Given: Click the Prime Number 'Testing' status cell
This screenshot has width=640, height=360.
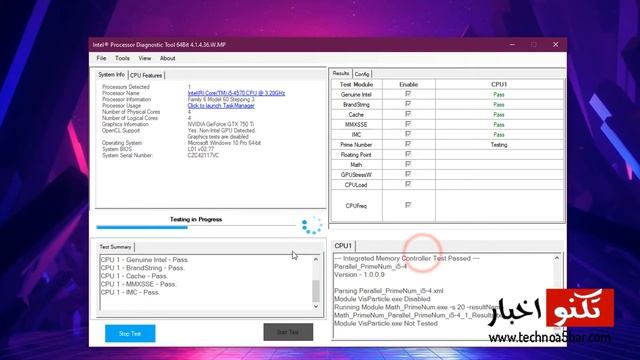Looking at the screenshot, I should click(499, 145).
